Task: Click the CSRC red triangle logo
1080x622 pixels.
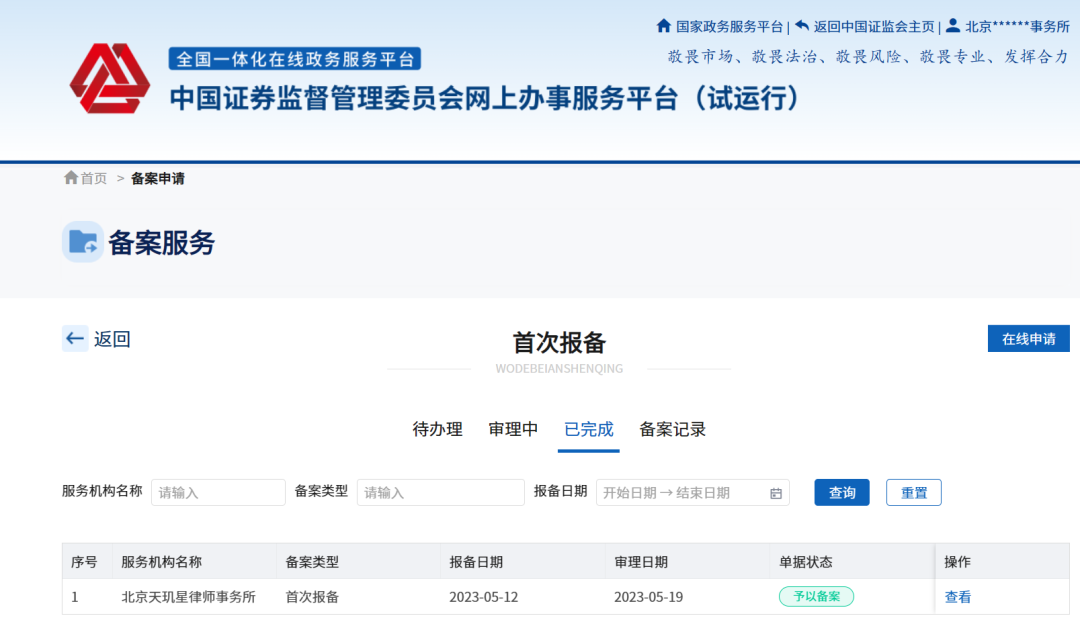Action: [110, 78]
